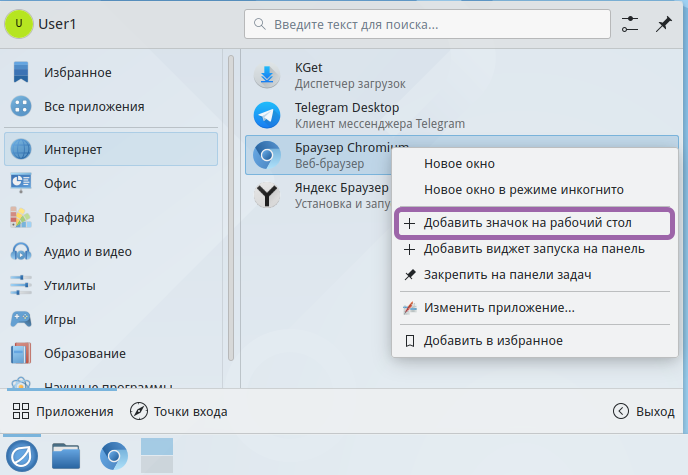Open the Аудио и видео category
This screenshot has height=475, width=688.
tap(87, 251)
